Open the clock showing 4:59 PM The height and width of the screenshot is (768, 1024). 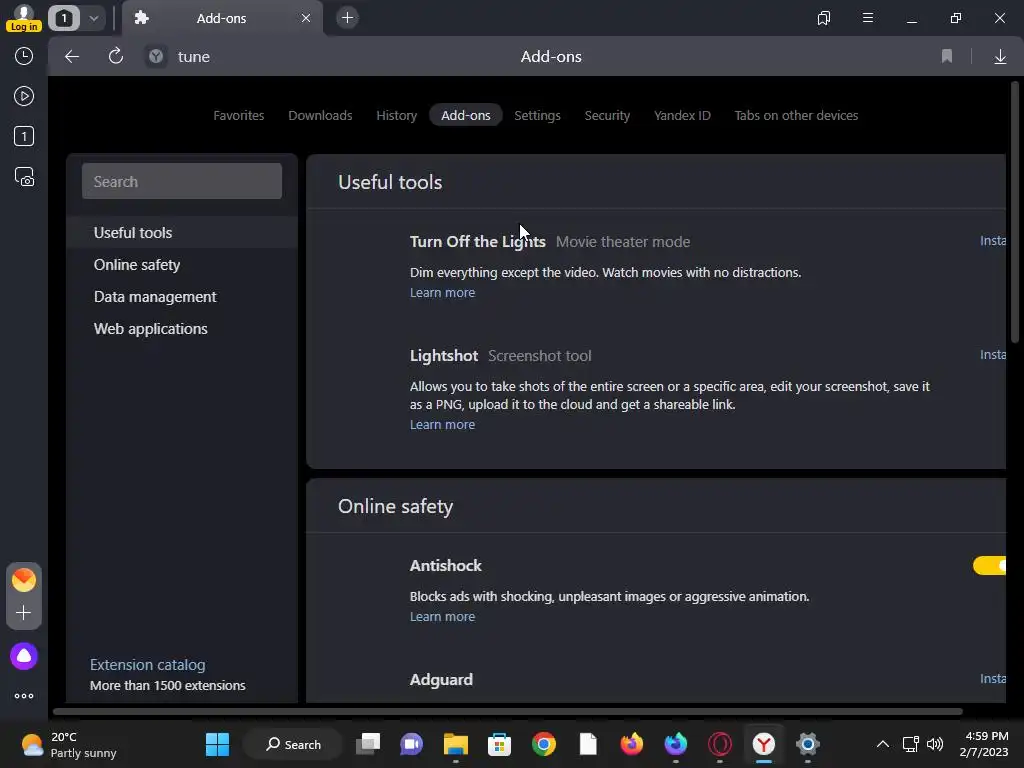click(x=984, y=744)
